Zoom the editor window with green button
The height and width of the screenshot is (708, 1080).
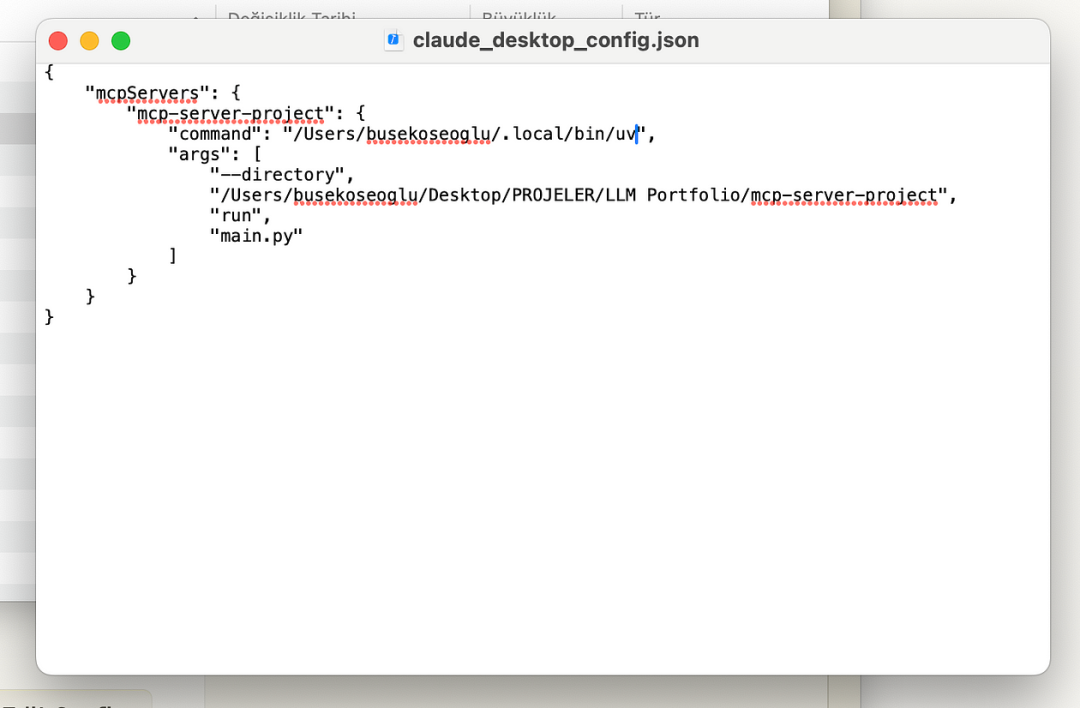click(121, 41)
